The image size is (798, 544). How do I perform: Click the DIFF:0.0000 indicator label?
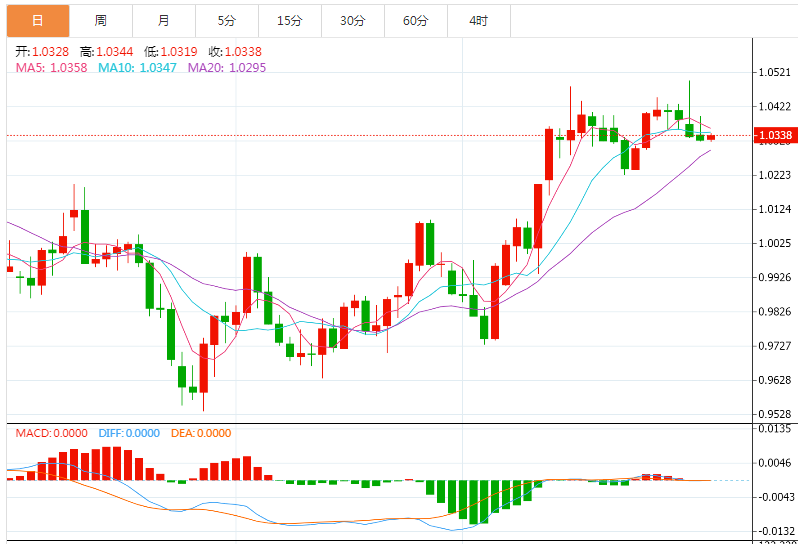tap(129, 433)
